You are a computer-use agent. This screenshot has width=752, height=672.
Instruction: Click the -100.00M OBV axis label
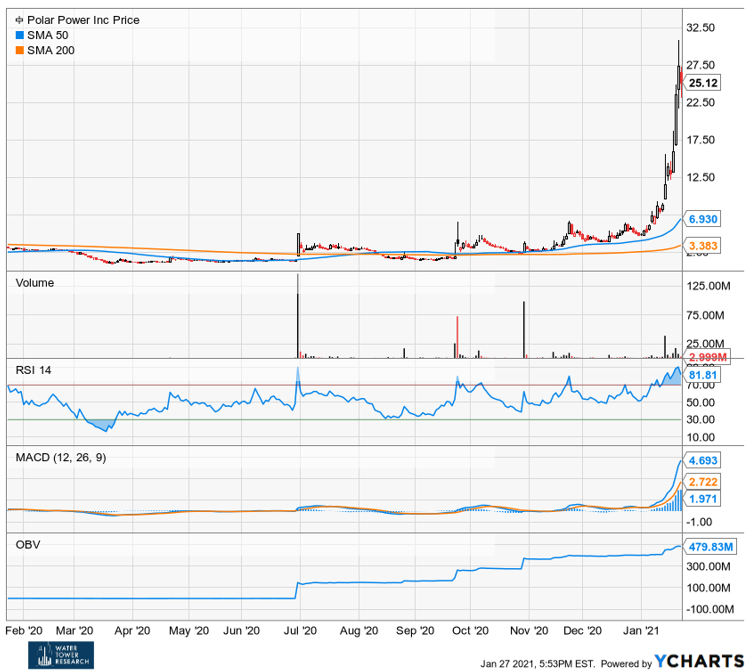point(710,610)
